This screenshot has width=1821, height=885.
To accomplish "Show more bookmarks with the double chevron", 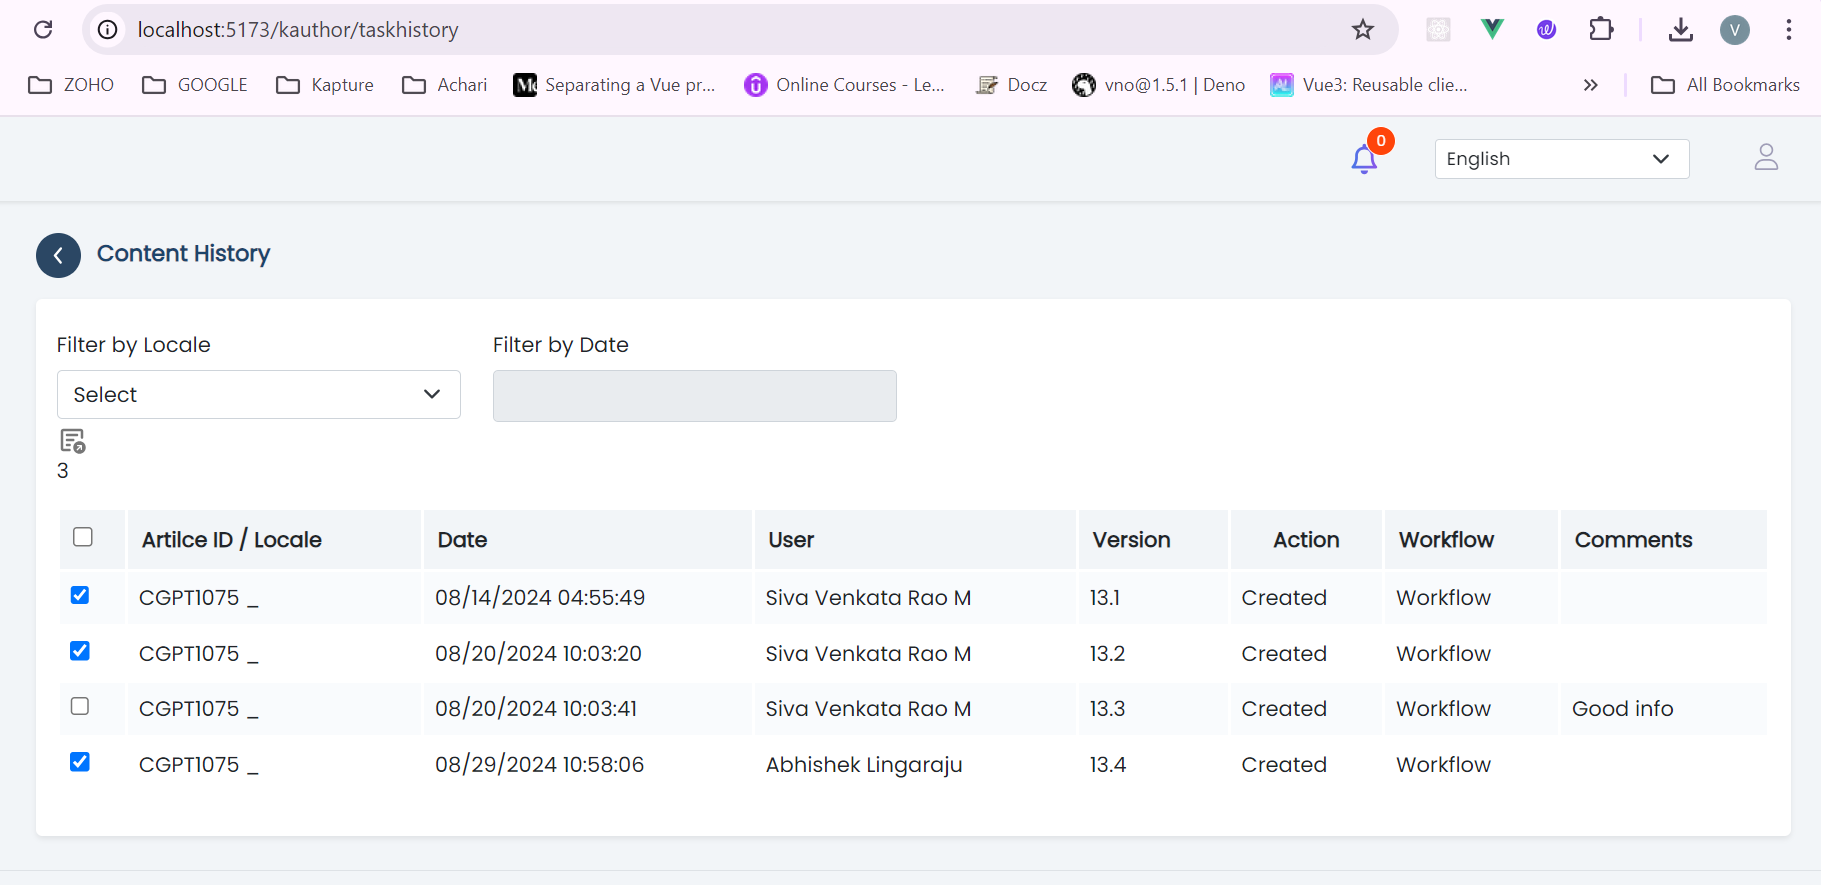I will point(1590,85).
